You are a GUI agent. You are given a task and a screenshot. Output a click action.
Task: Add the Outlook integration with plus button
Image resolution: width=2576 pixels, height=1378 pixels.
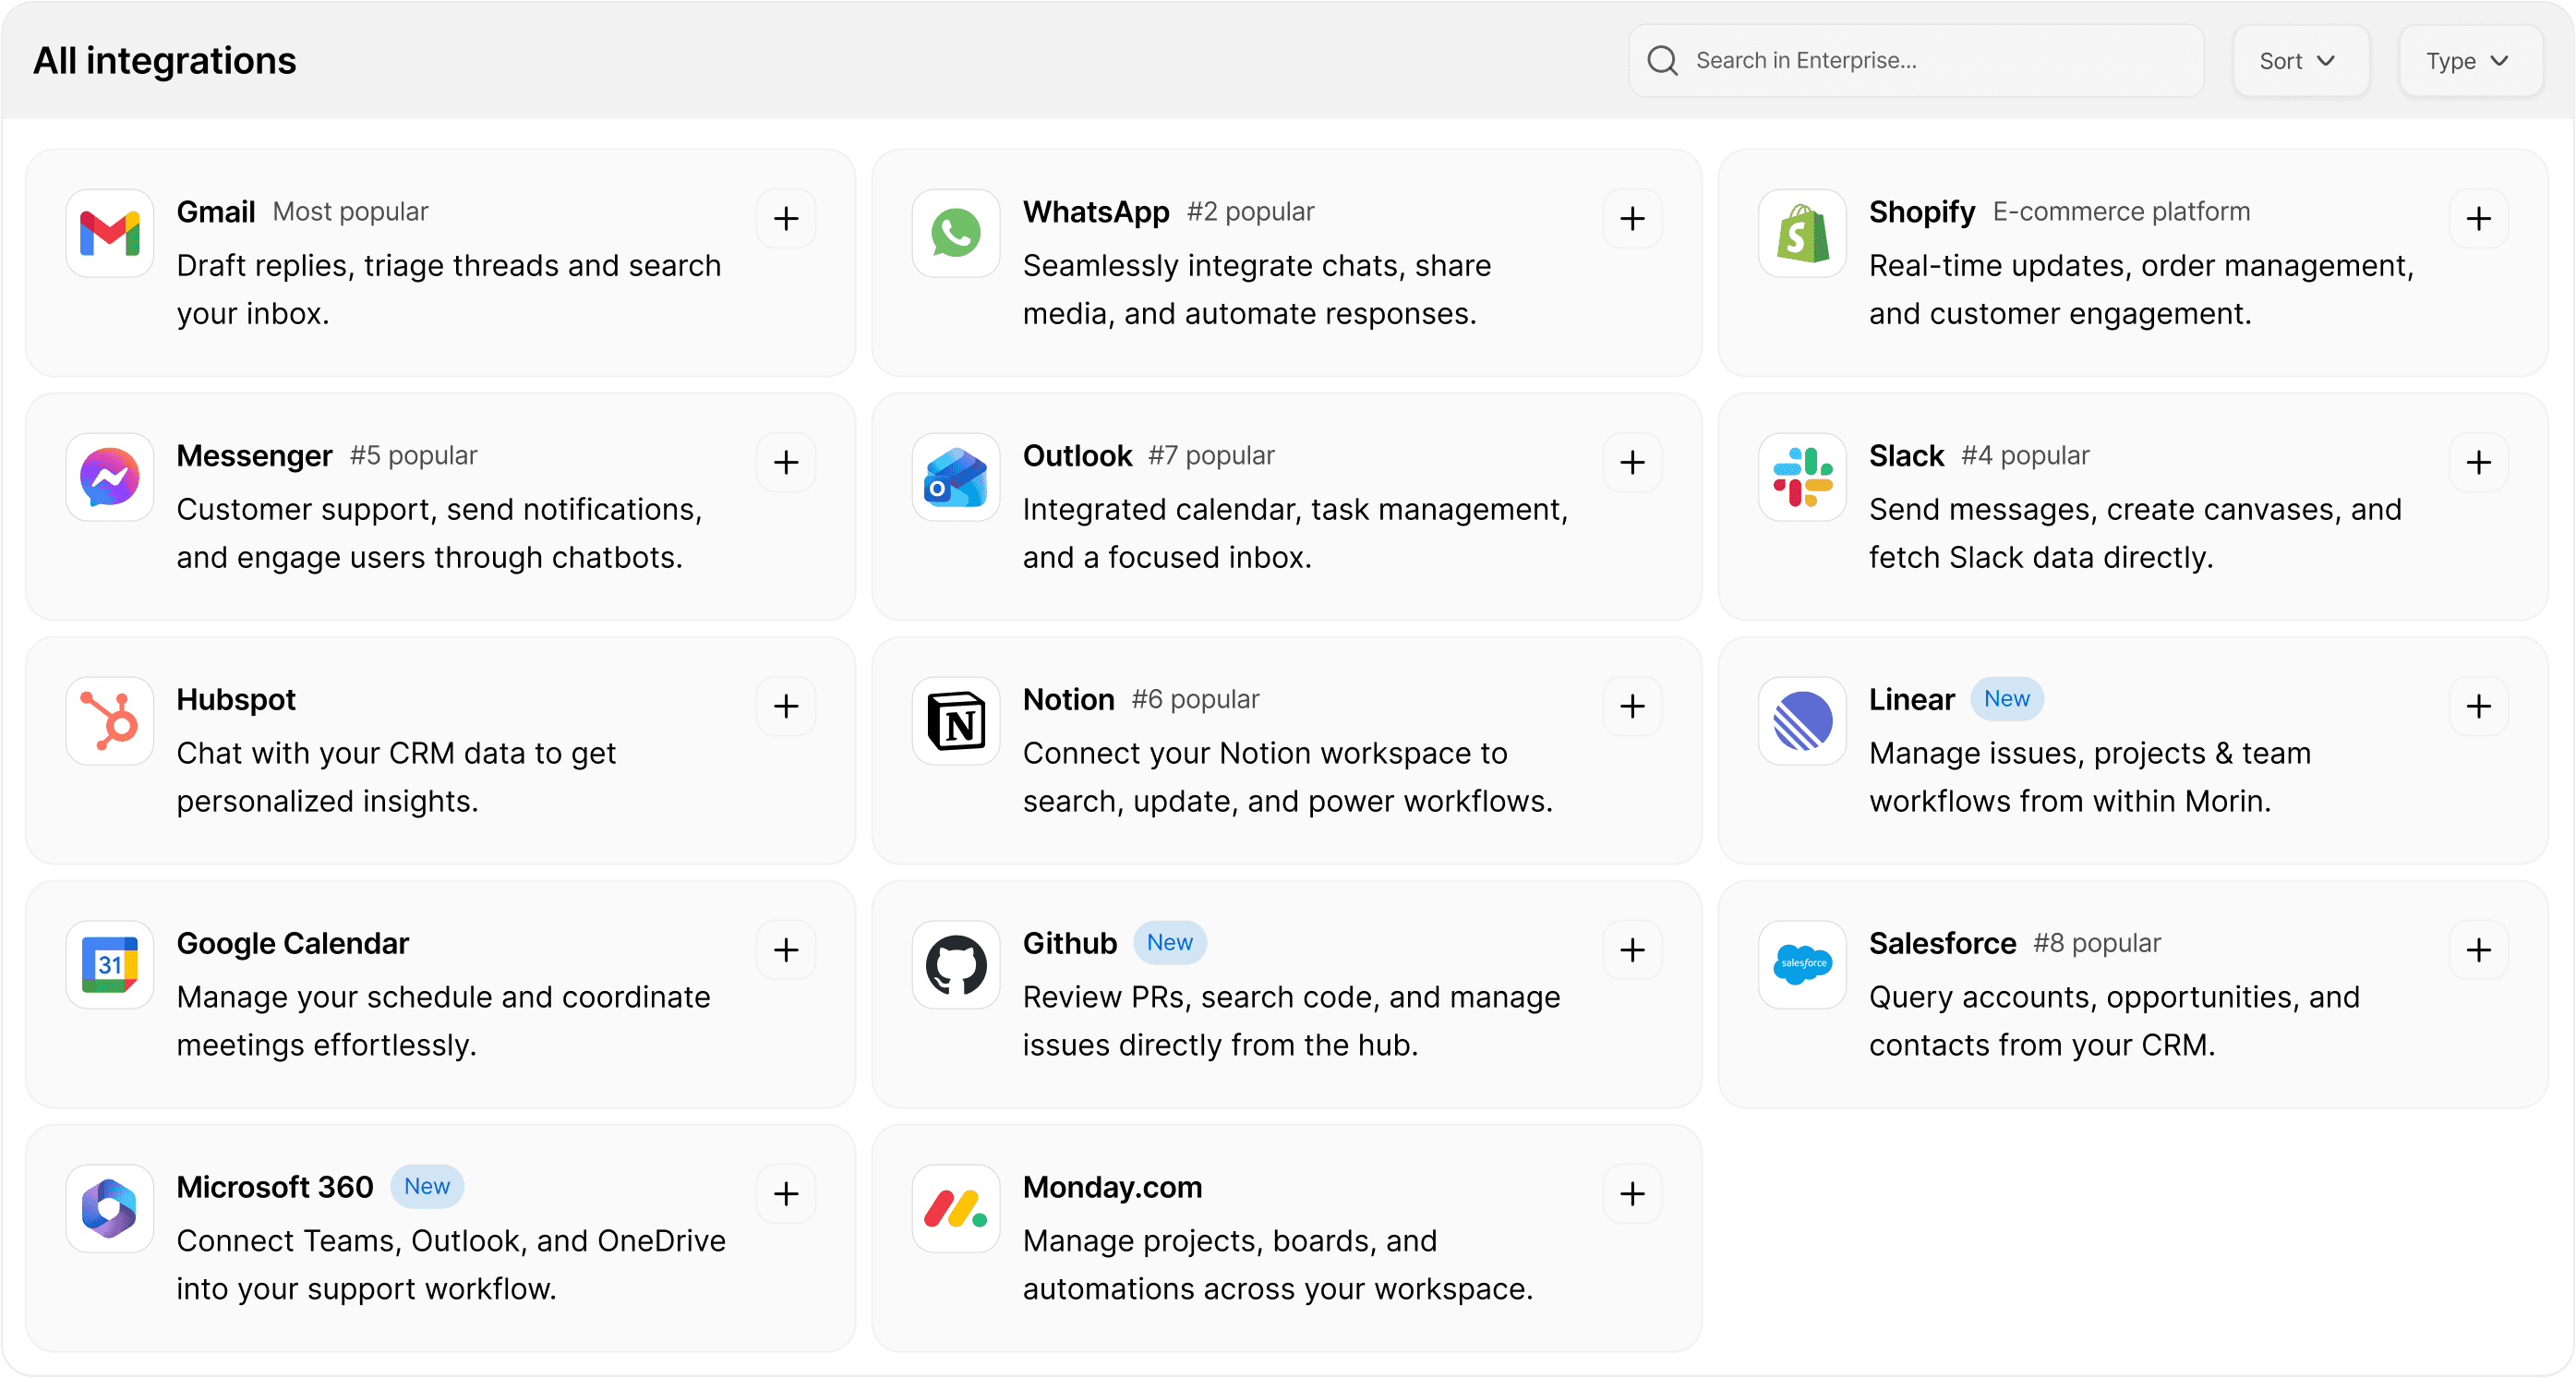tap(1632, 463)
